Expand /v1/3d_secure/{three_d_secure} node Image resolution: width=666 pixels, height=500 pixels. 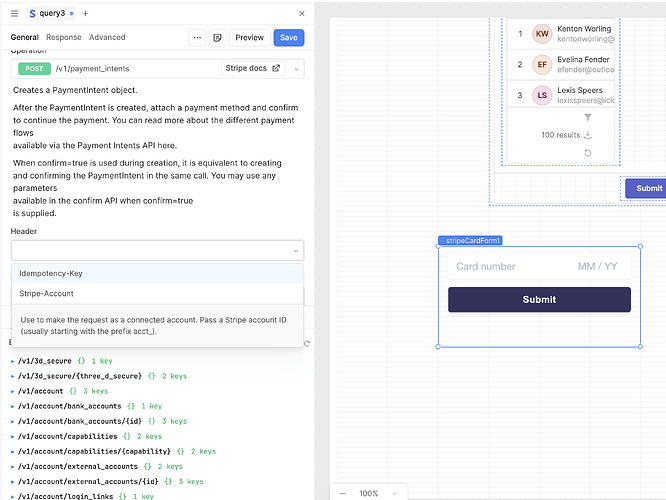pyautogui.click(x=12, y=376)
